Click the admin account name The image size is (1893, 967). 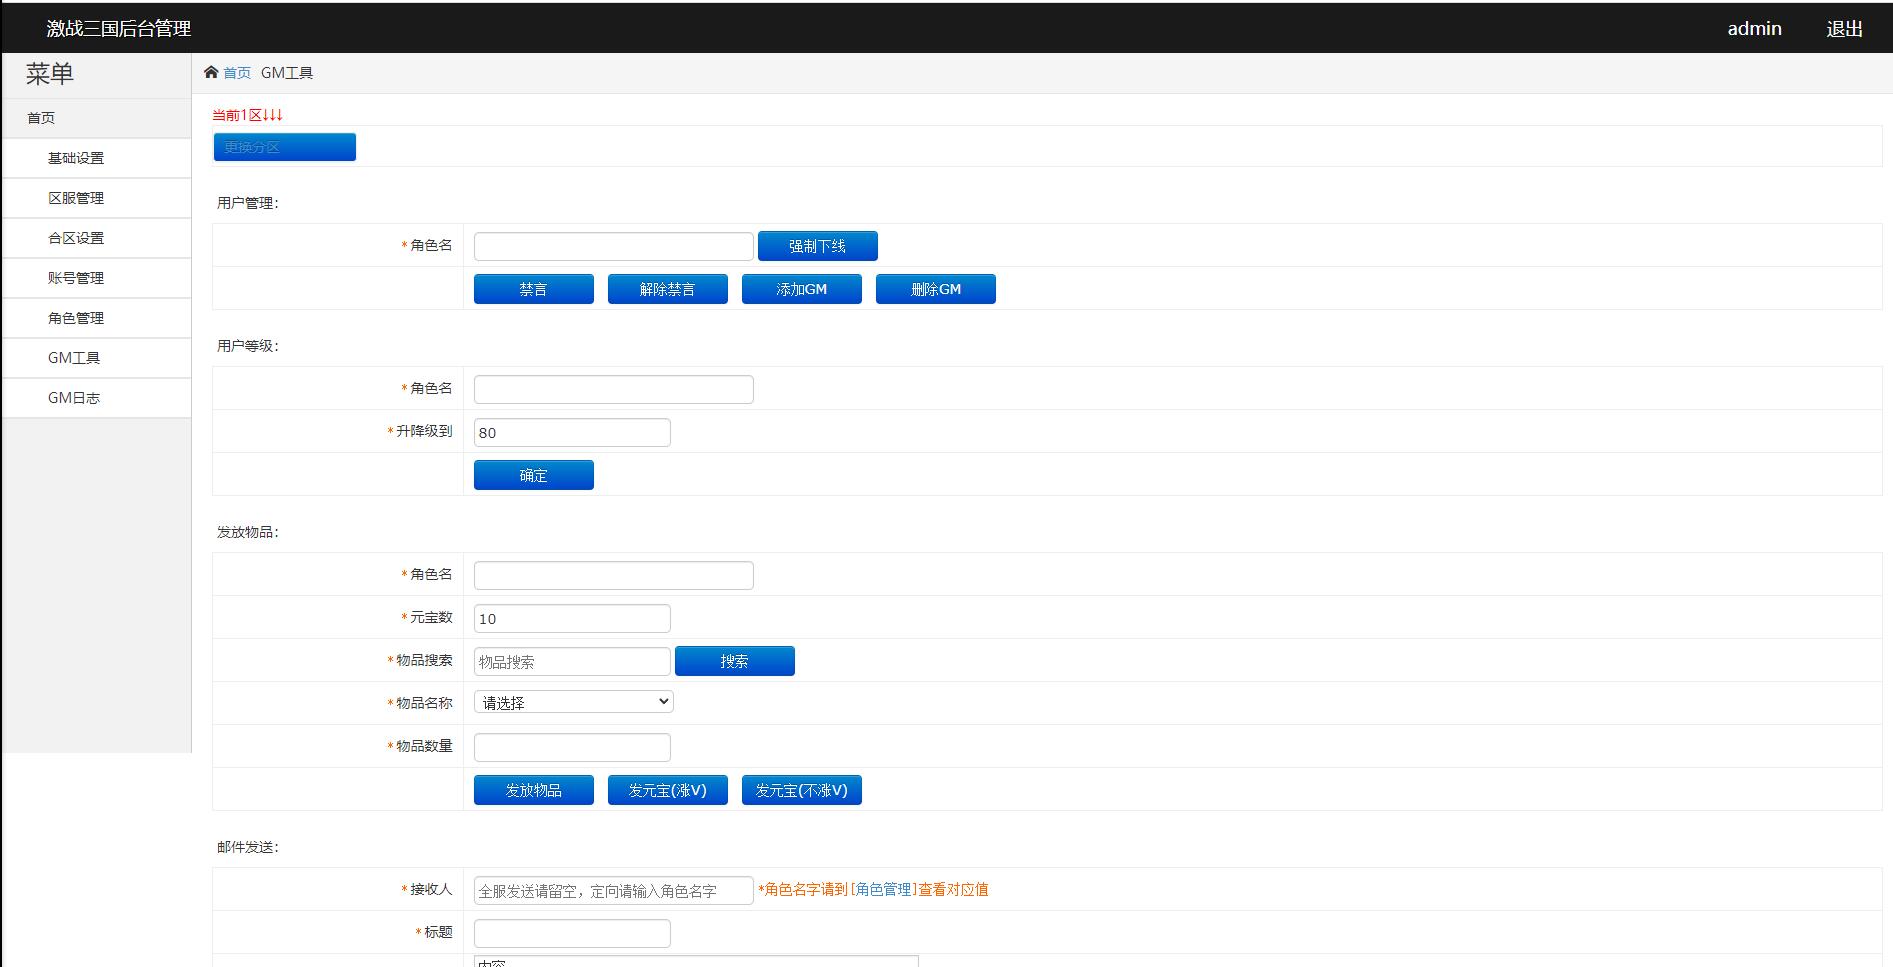click(x=1754, y=27)
